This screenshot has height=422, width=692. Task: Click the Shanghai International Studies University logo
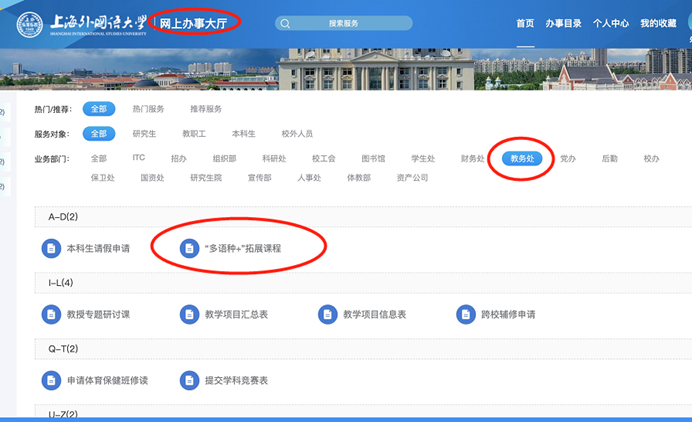[82, 24]
